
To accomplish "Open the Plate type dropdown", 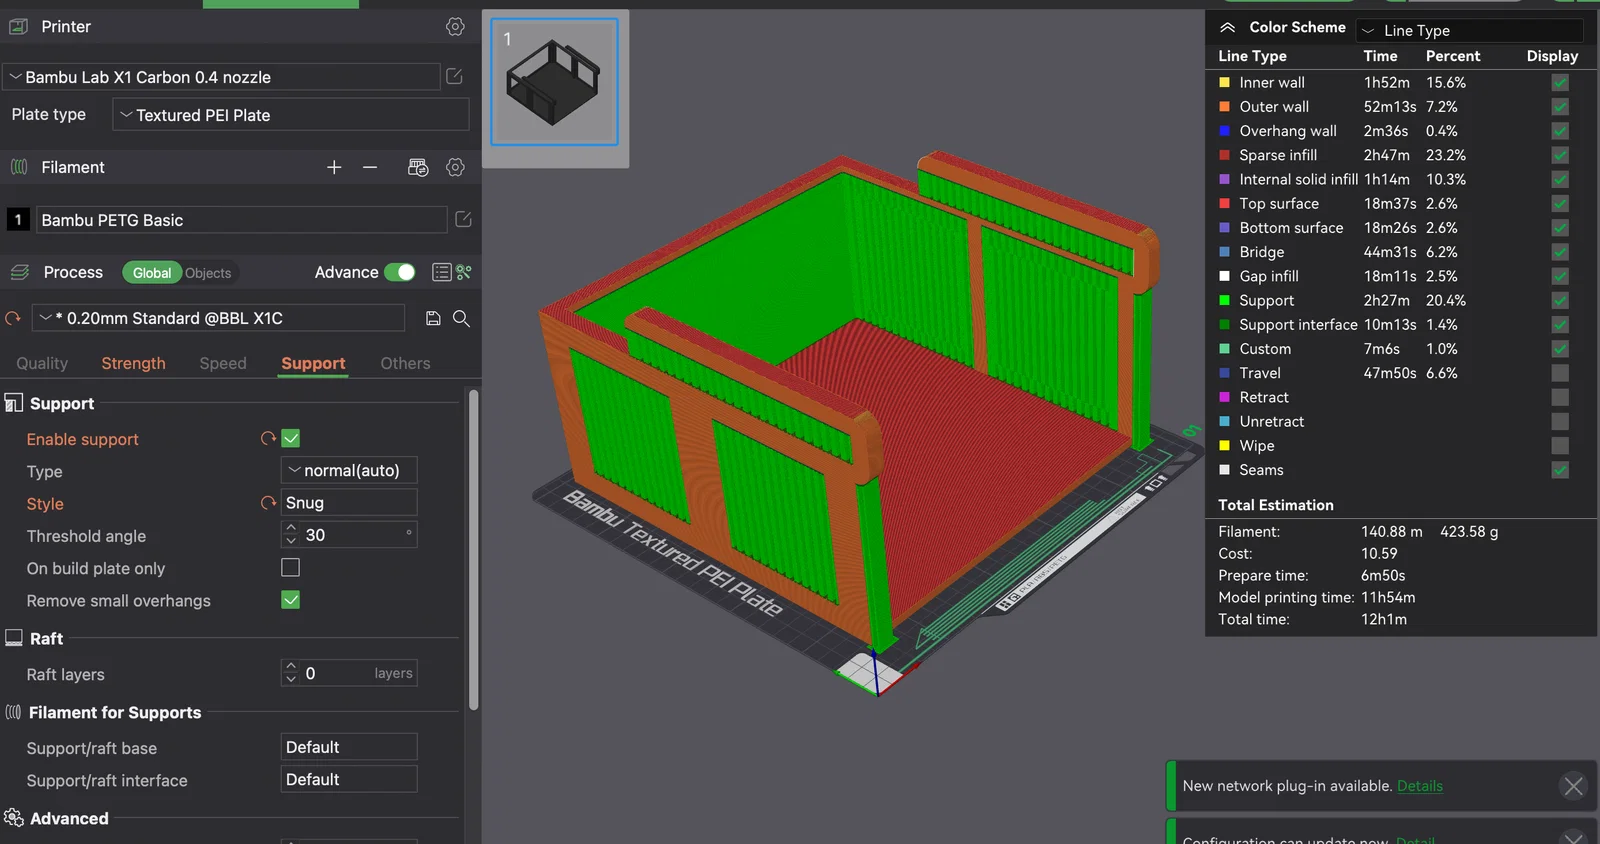I will click(x=291, y=115).
